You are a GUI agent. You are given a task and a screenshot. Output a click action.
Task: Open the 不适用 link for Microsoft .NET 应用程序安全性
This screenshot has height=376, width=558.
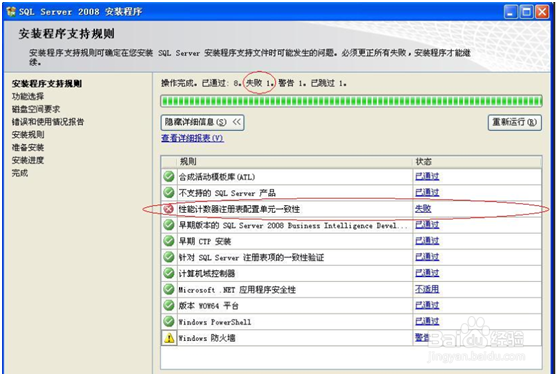(x=427, y=289)
